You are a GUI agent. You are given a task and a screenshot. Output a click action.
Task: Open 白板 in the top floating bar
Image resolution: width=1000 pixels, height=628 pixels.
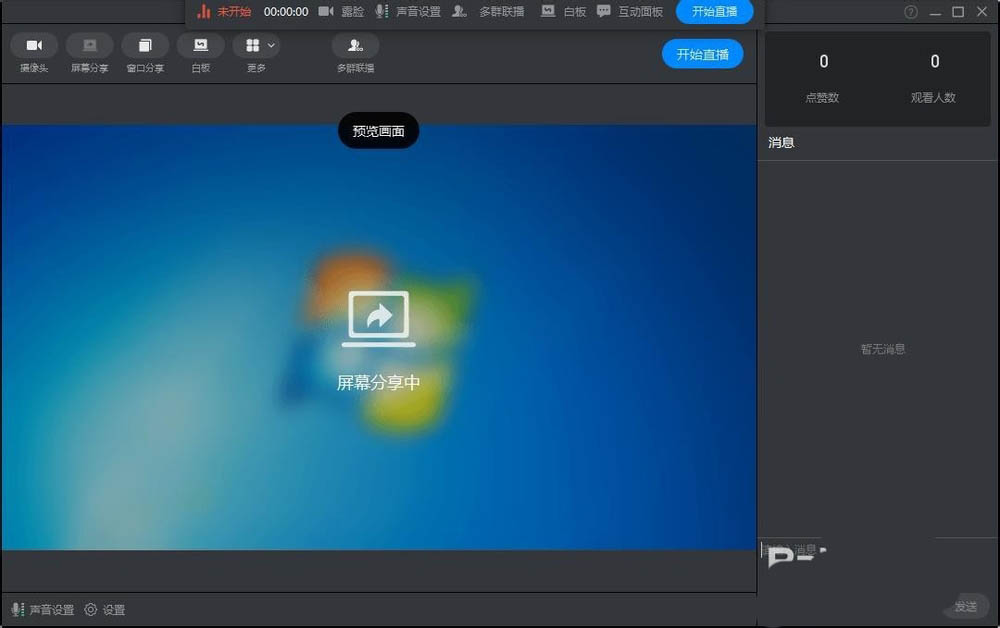[564, 11]
